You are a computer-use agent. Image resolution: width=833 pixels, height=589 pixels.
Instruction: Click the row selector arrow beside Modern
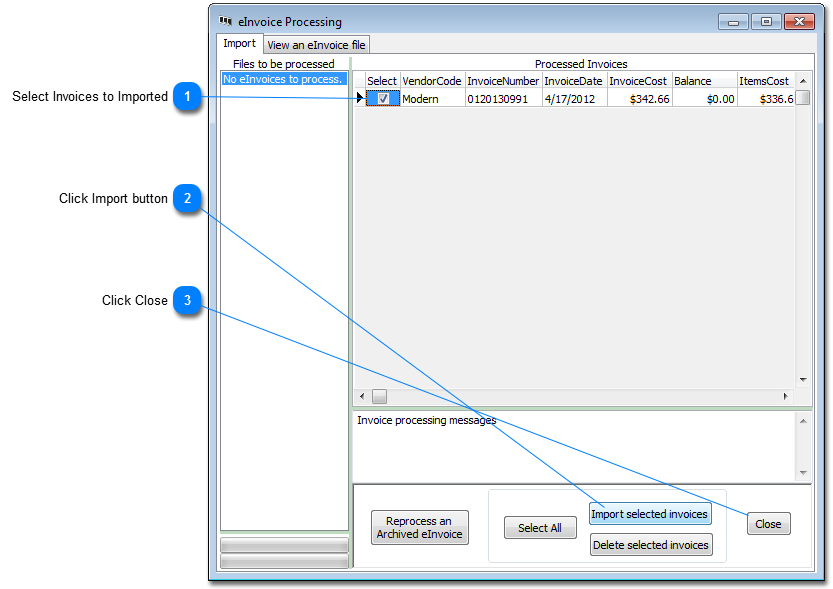tap(360, 98)
